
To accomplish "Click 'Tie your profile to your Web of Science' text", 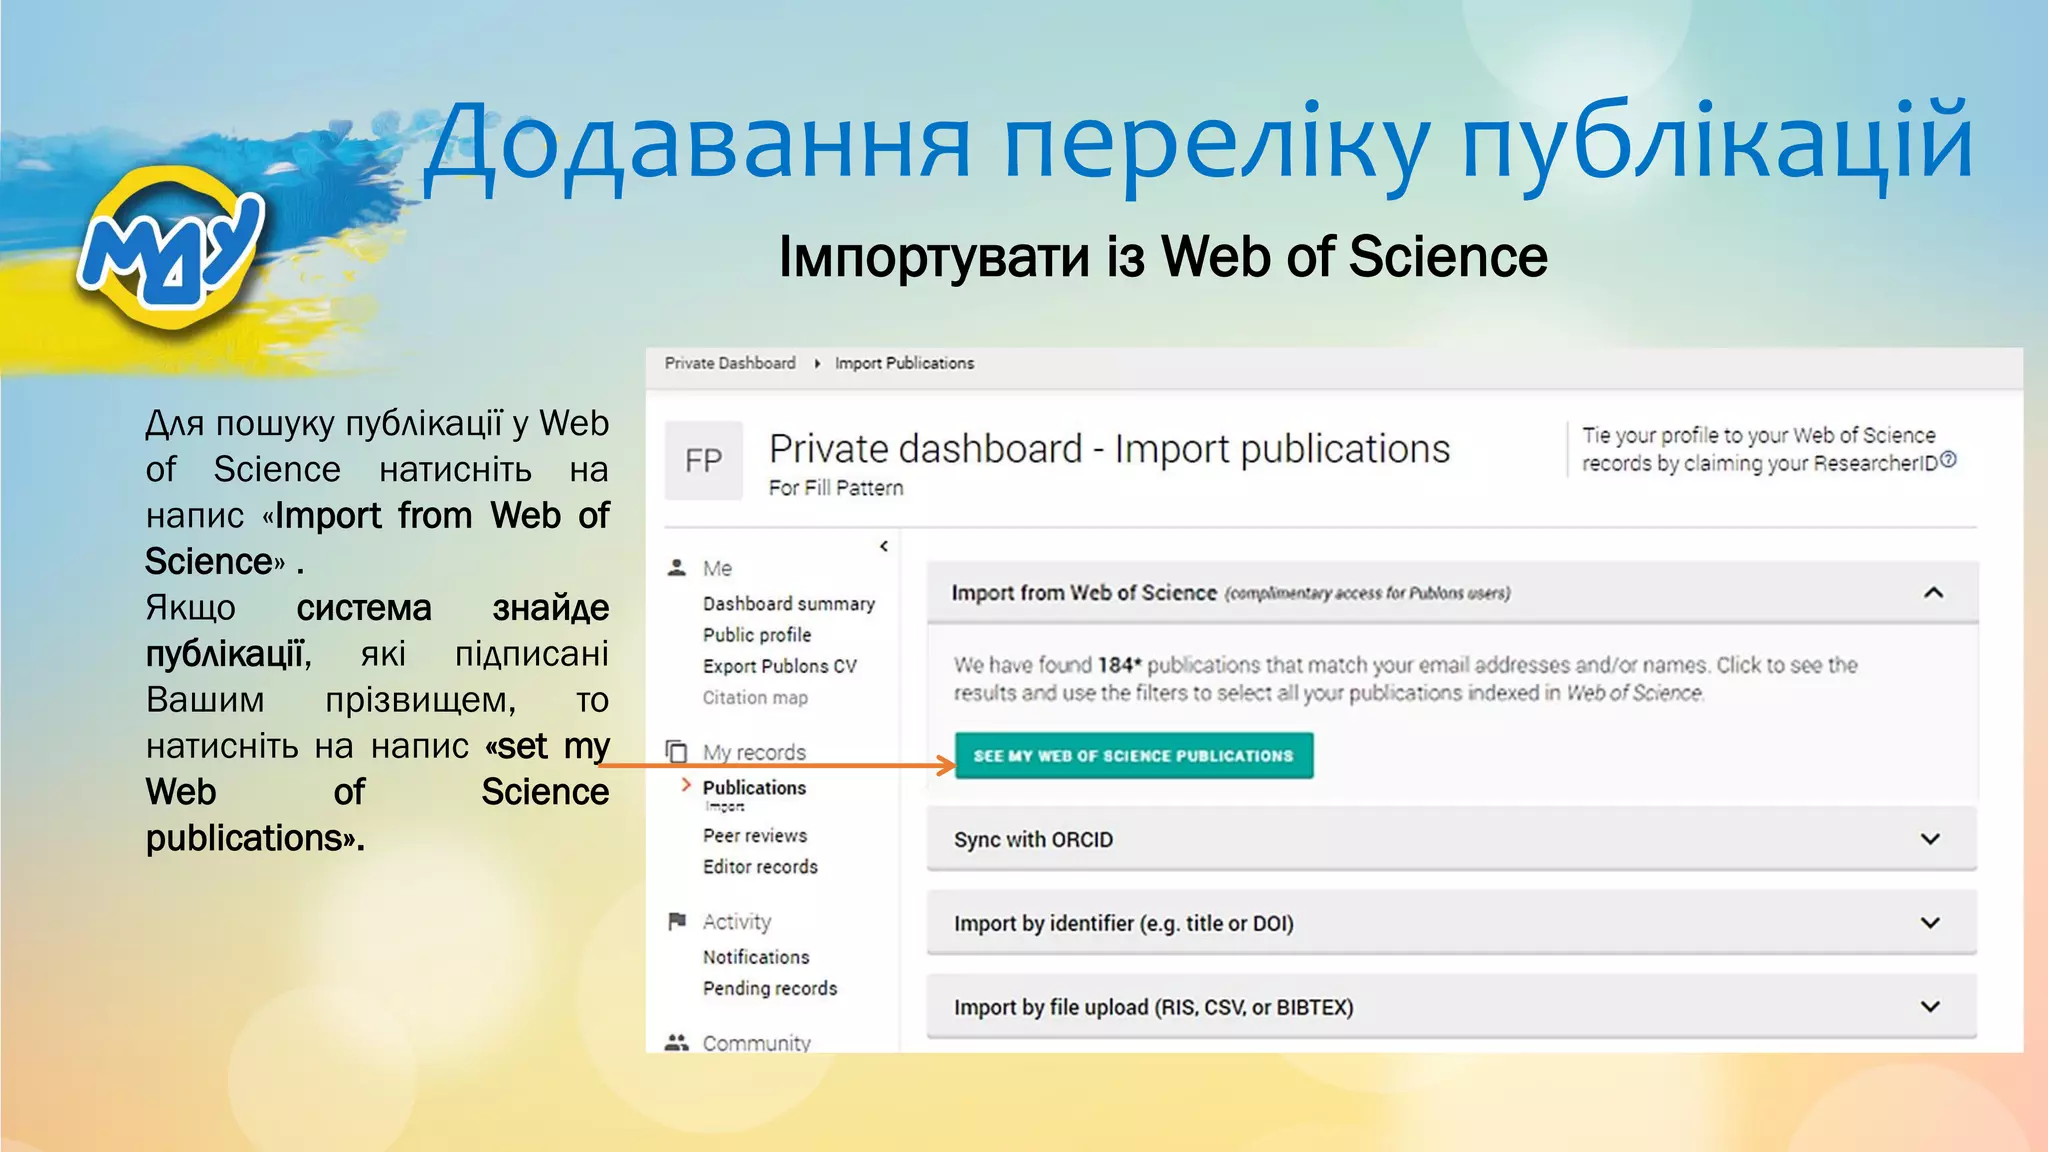I will pyautogui.click(x=1759, y=435).
